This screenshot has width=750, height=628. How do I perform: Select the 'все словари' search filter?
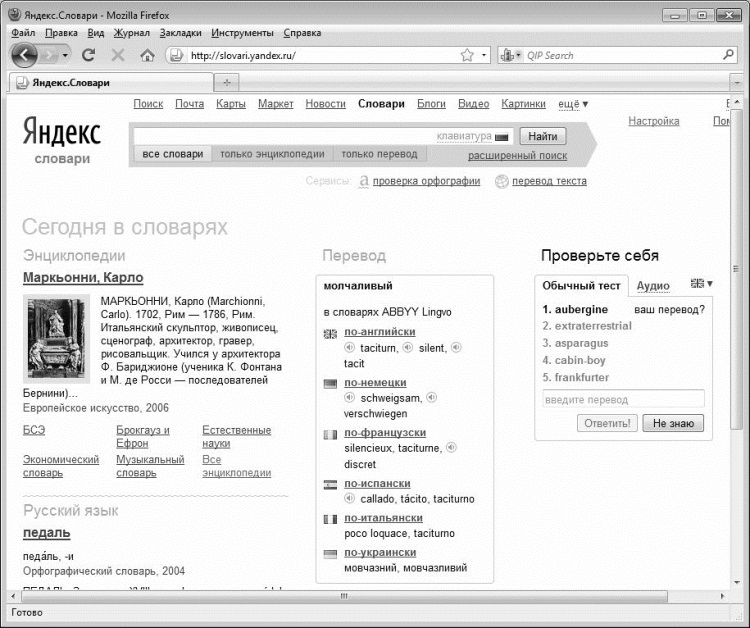(x=173, y=154)
